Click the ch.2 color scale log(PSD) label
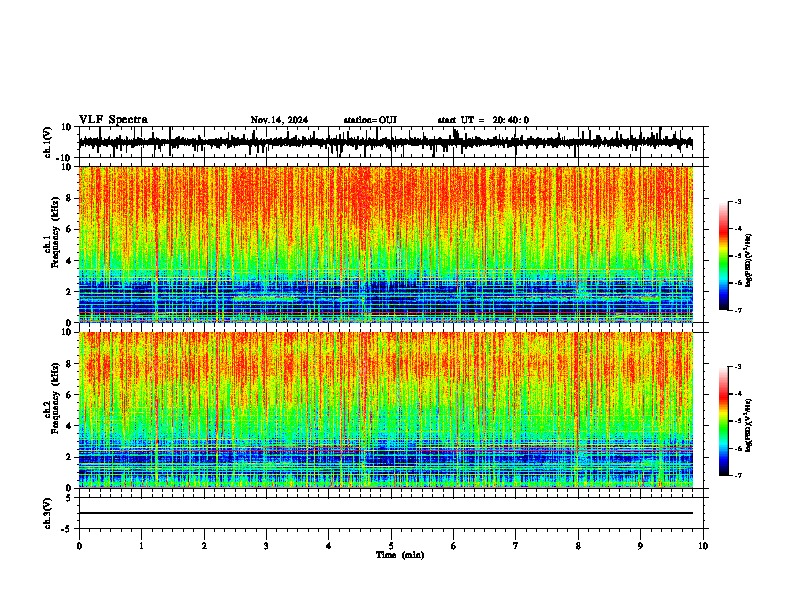 pyautogui.click(x=748, y=425)
